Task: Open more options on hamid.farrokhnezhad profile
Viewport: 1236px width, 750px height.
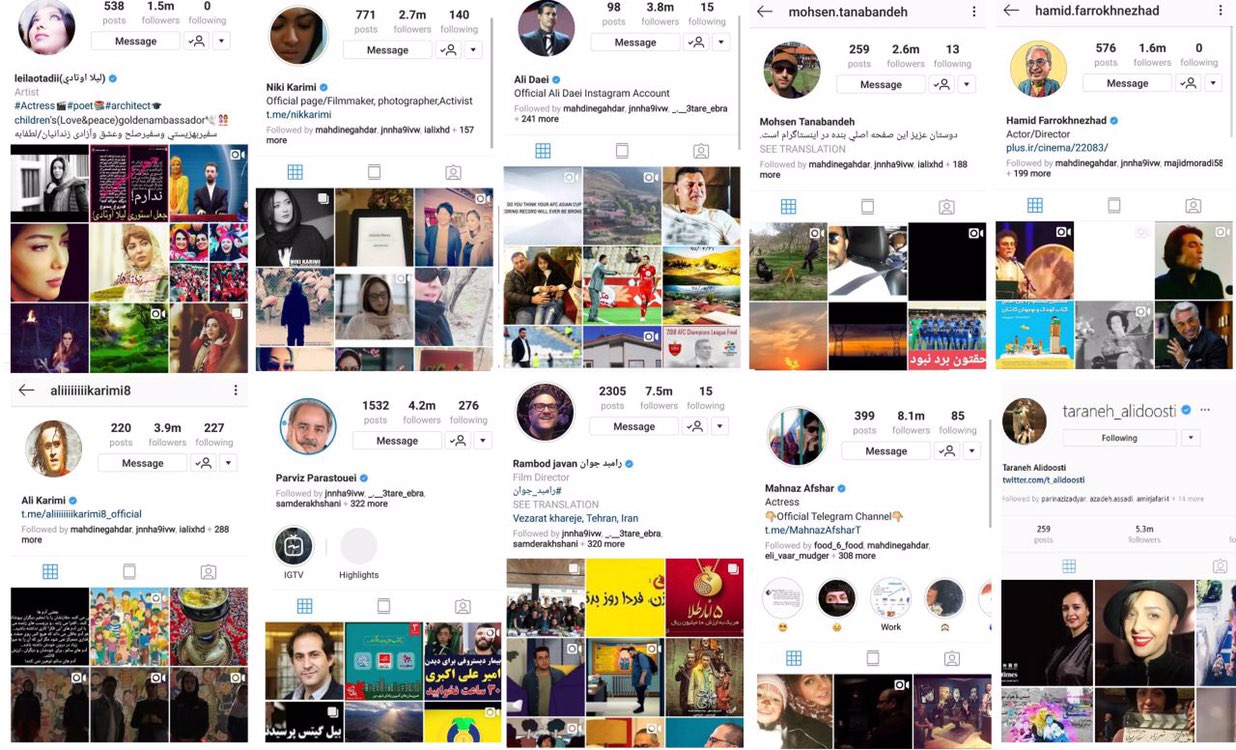Action: (1221, 11)
